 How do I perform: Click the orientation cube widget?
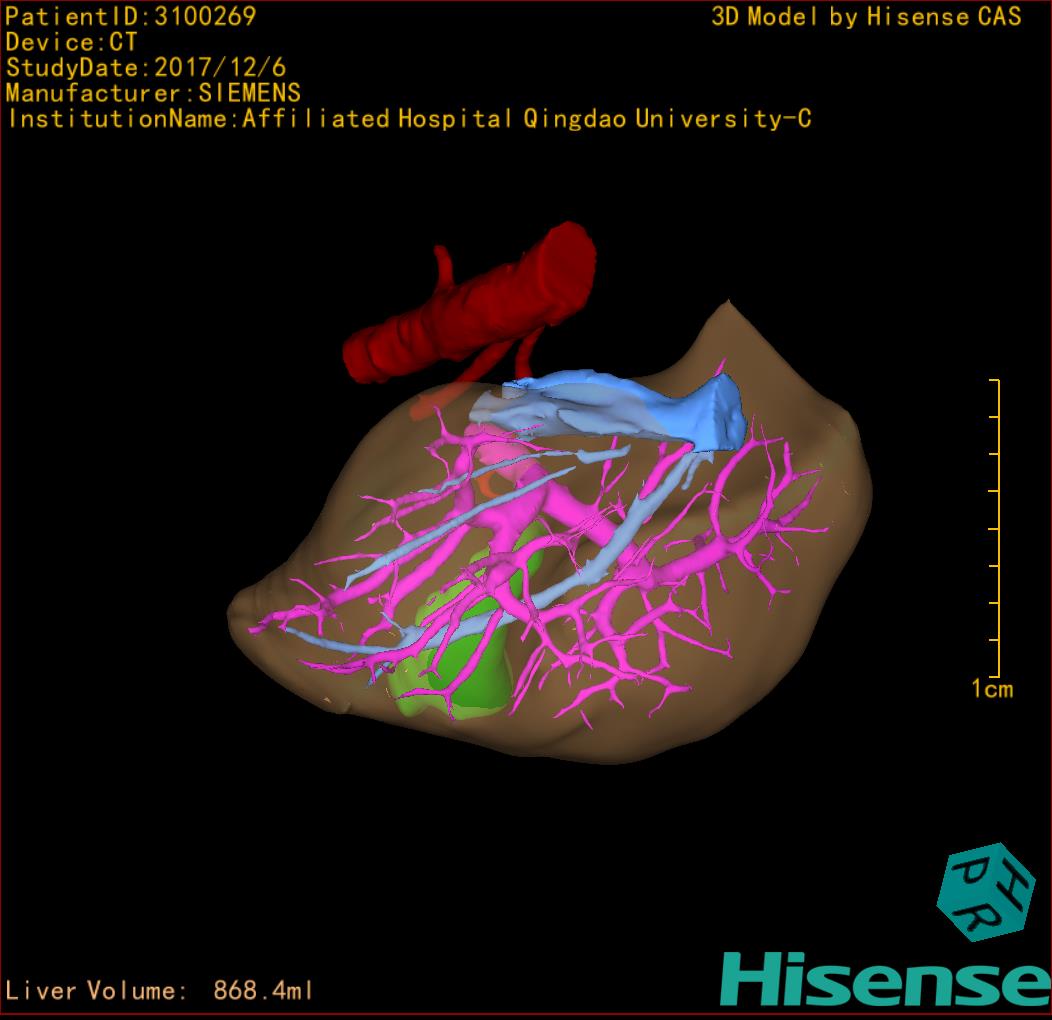tap(985, 892)
